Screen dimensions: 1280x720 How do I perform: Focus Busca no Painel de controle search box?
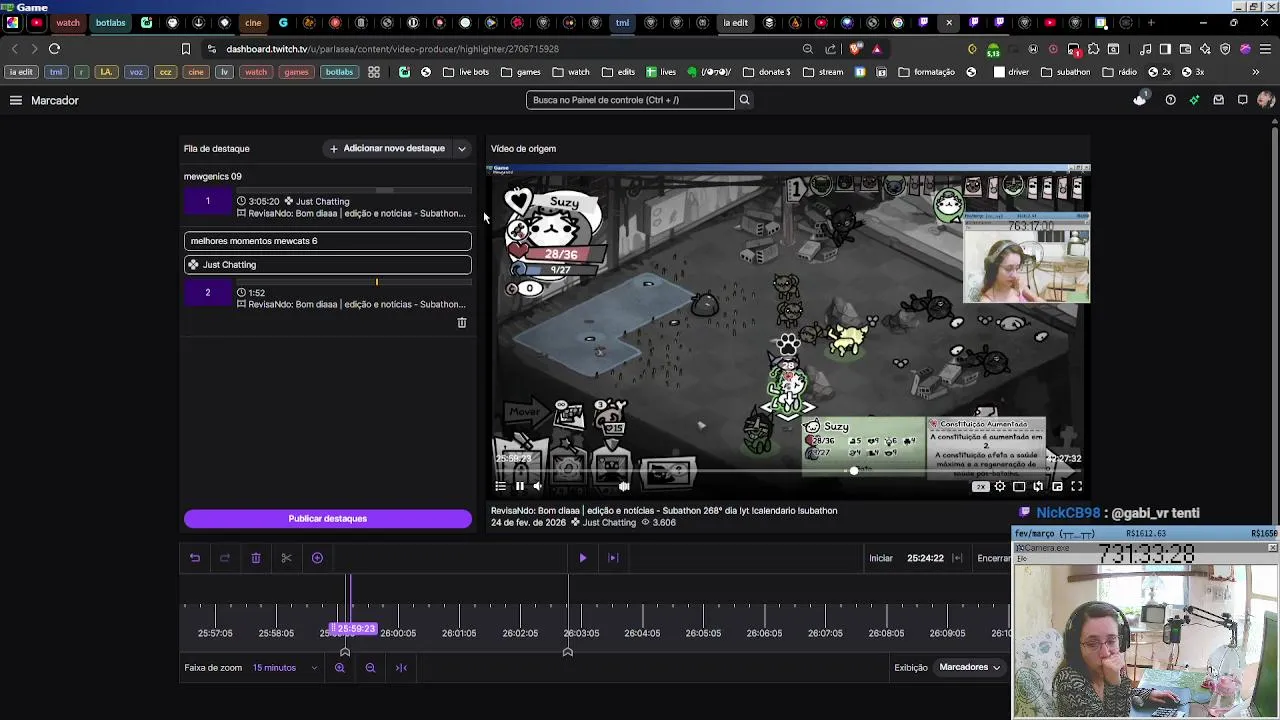630,100
